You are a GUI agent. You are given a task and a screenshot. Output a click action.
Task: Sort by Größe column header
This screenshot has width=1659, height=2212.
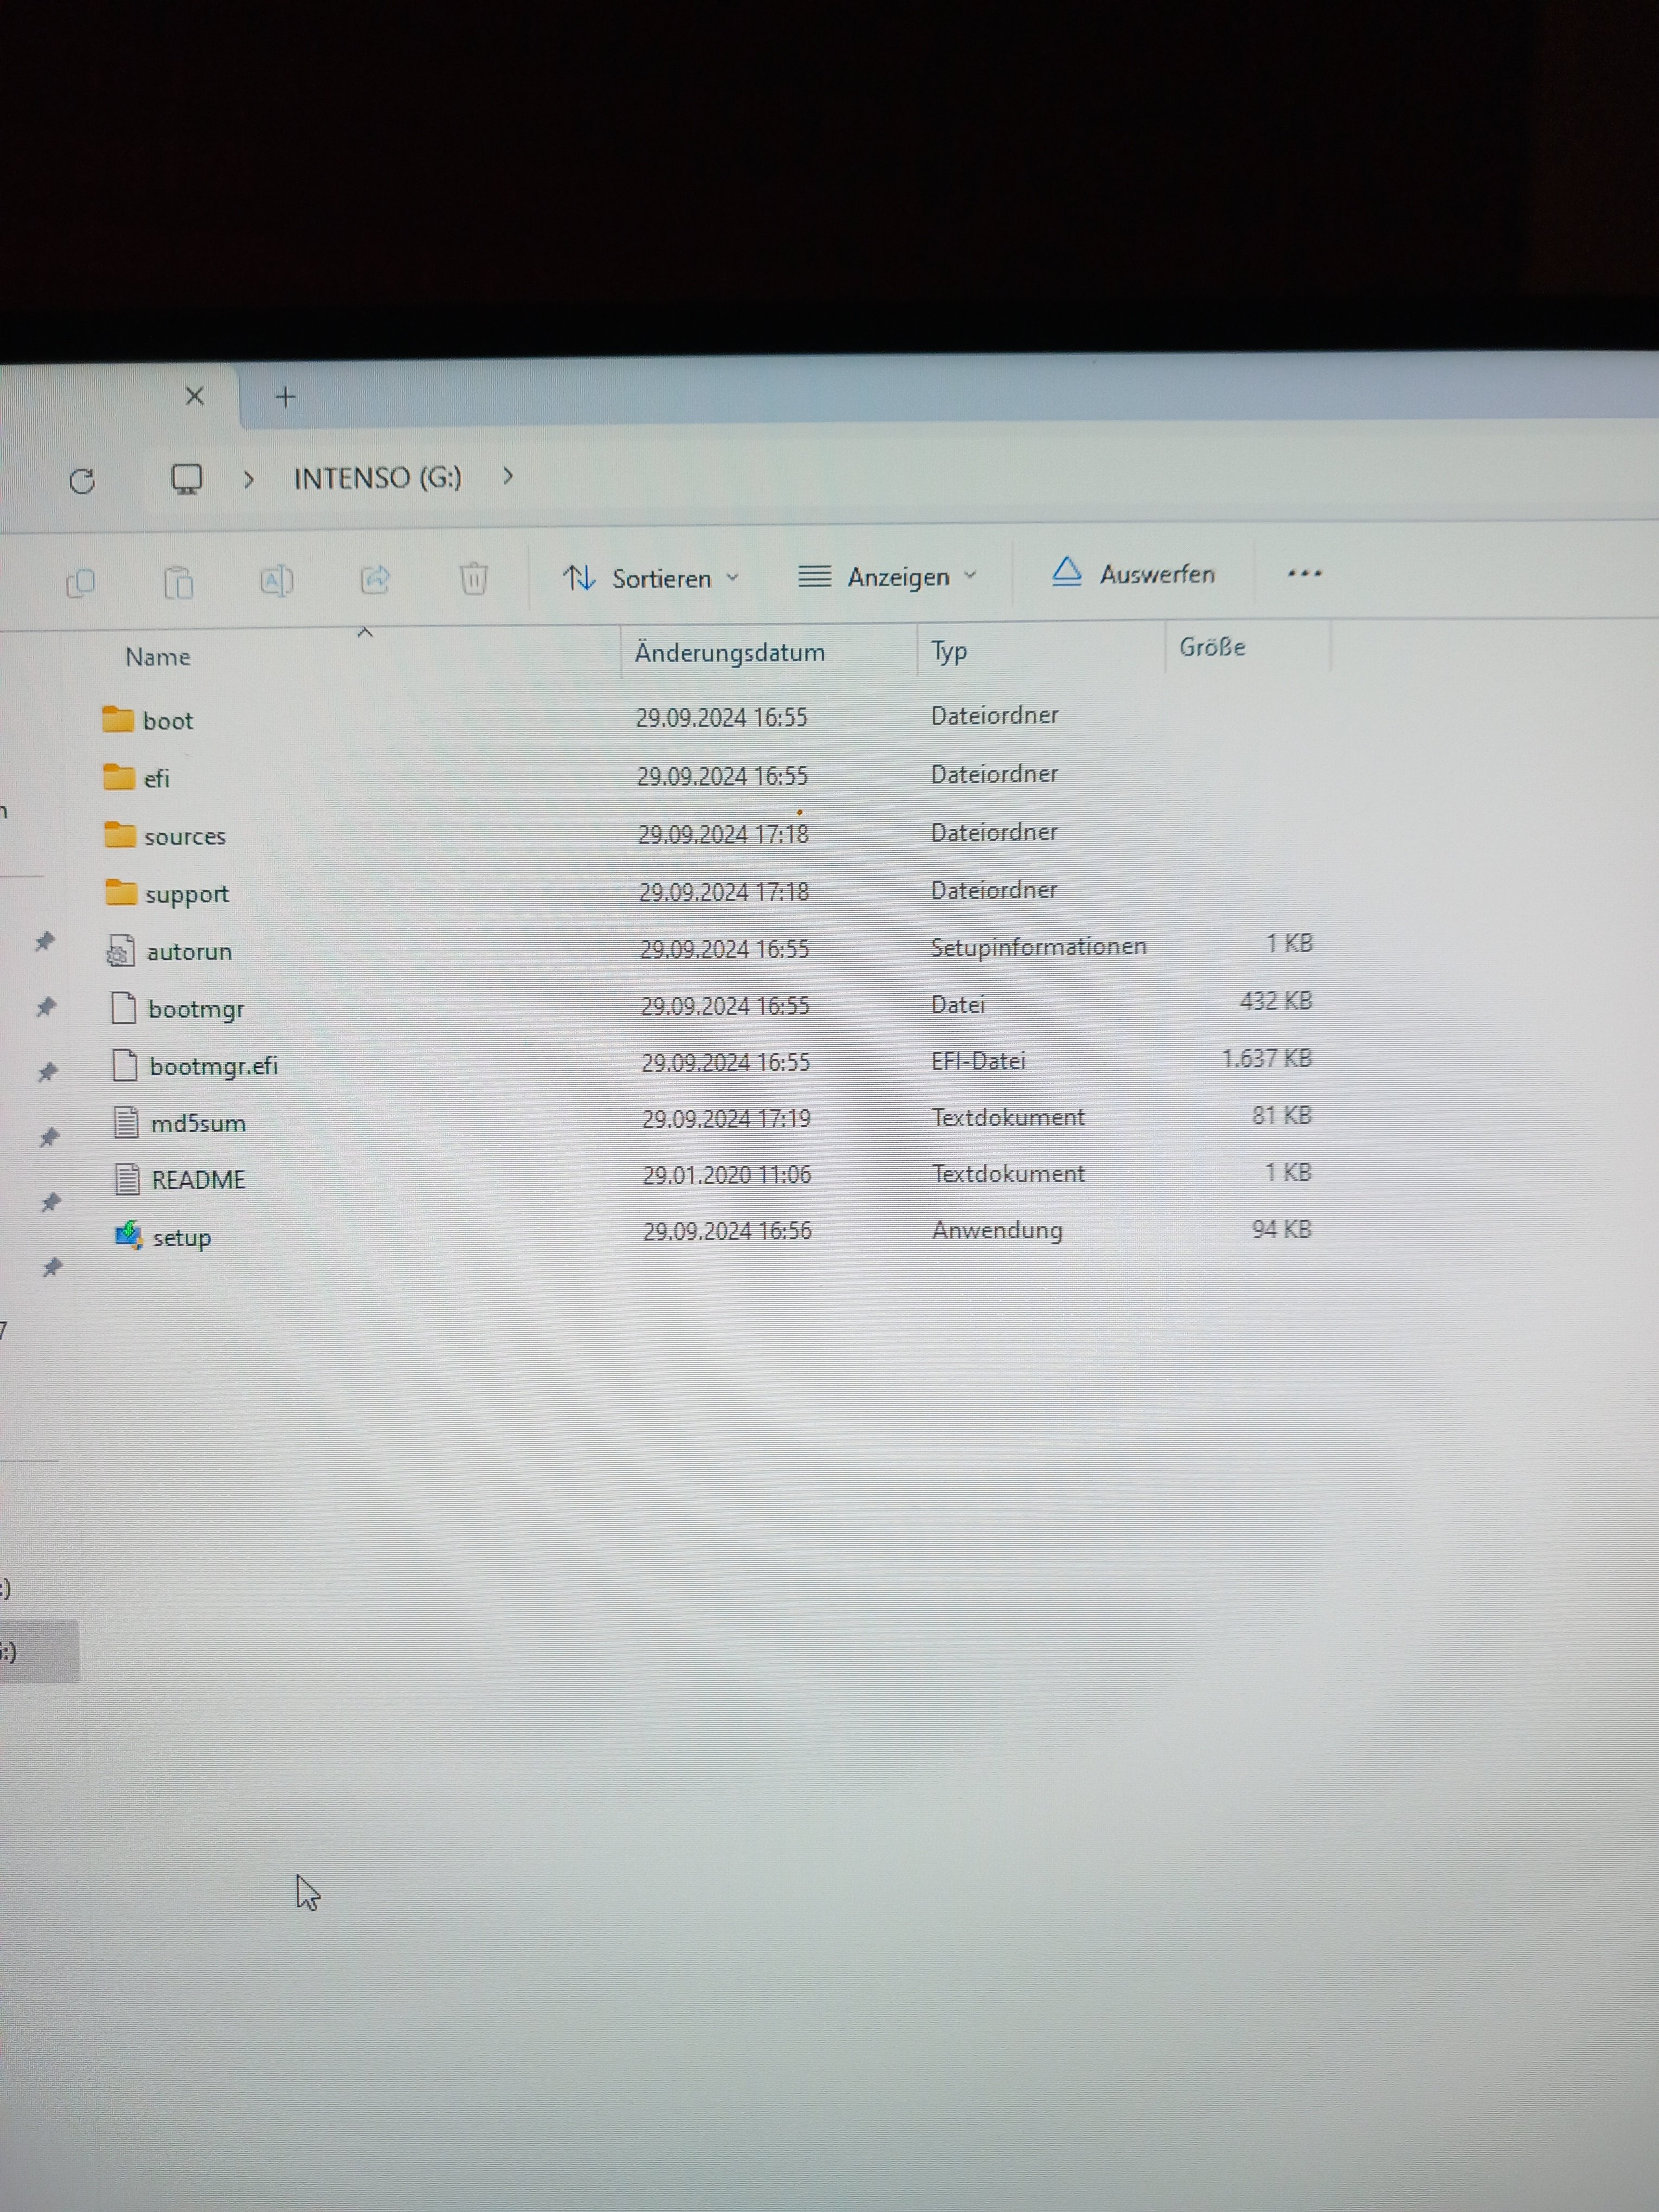(x=1212, y=648)
